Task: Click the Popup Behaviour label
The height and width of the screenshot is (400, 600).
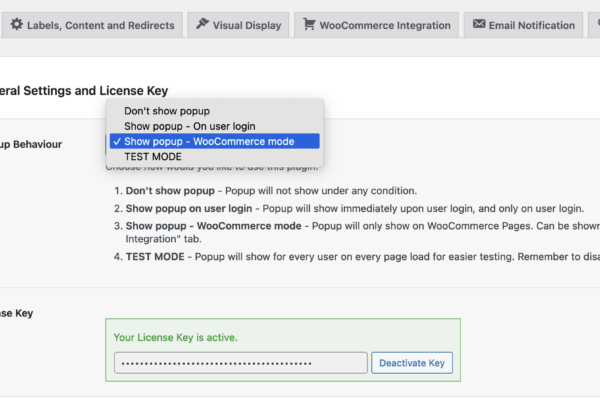Action: pyautogui.click(x=31, y=144)
